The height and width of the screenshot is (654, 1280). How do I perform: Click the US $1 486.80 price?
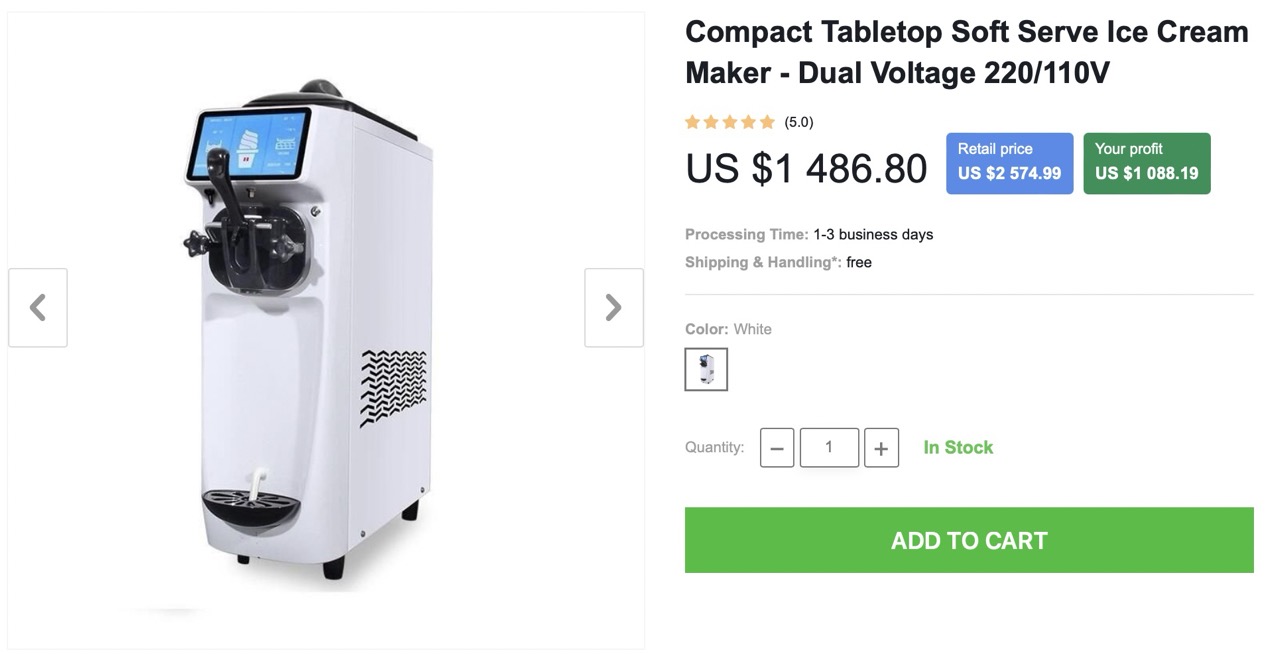pyautogui.click(x=806, y=168)
